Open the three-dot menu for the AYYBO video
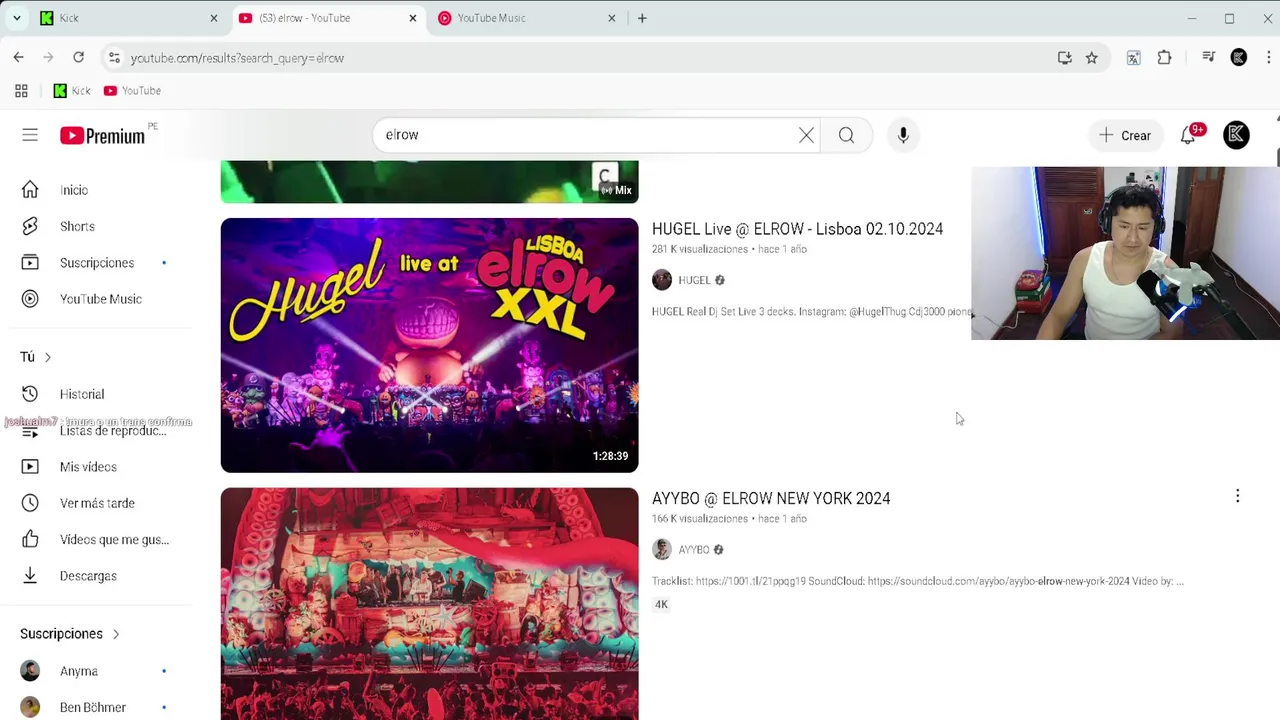The height and width of the screenshot is (720, 1280). tap(1237, 496)
